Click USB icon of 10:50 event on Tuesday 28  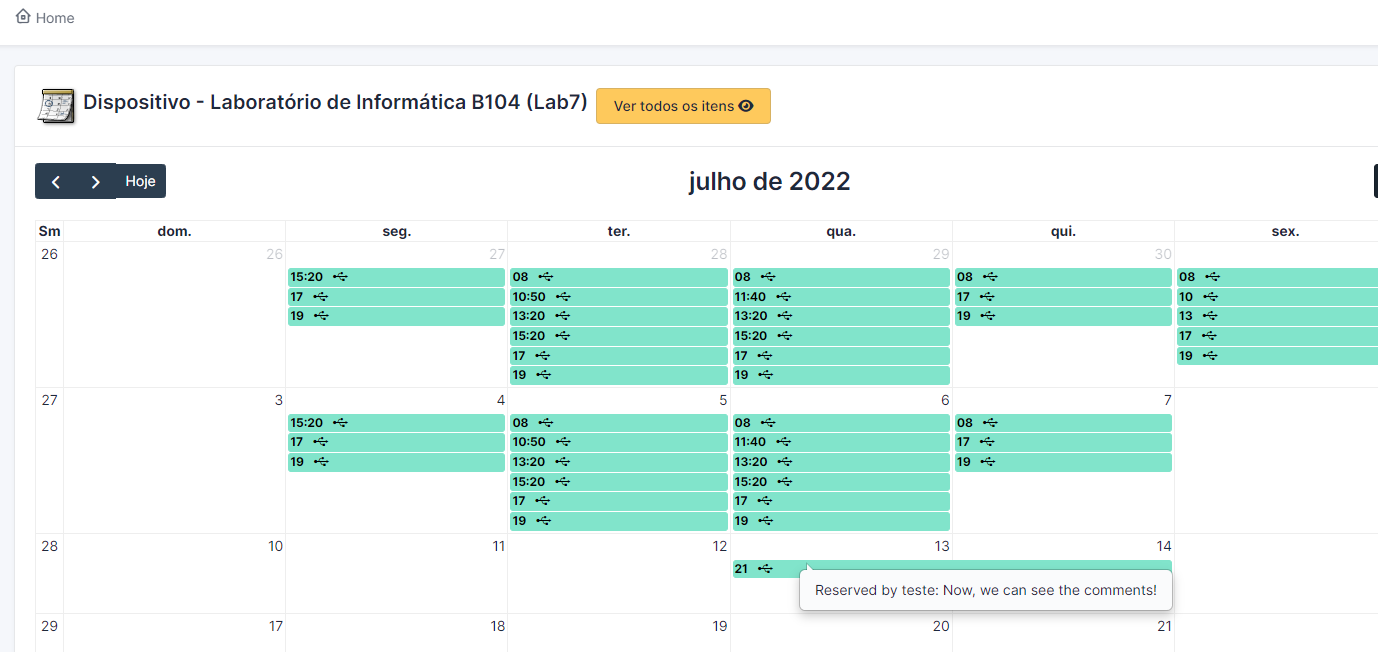(x=563, y=297)
